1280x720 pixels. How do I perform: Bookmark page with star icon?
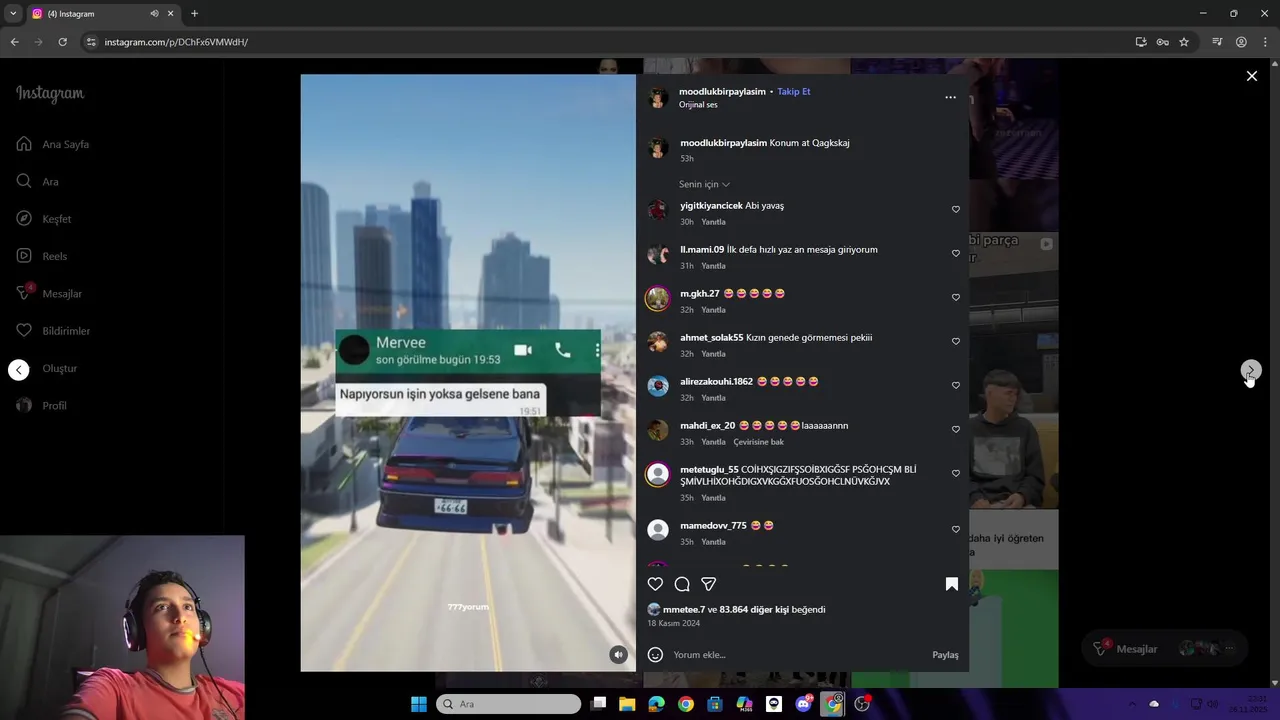(1184, 42)
